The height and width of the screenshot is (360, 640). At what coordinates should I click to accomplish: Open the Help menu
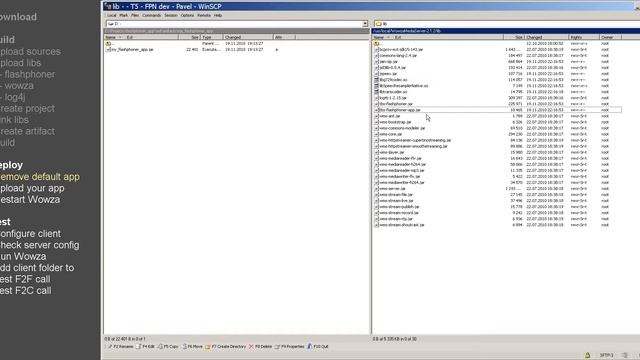pyautogui.click(x=218, y=16)
